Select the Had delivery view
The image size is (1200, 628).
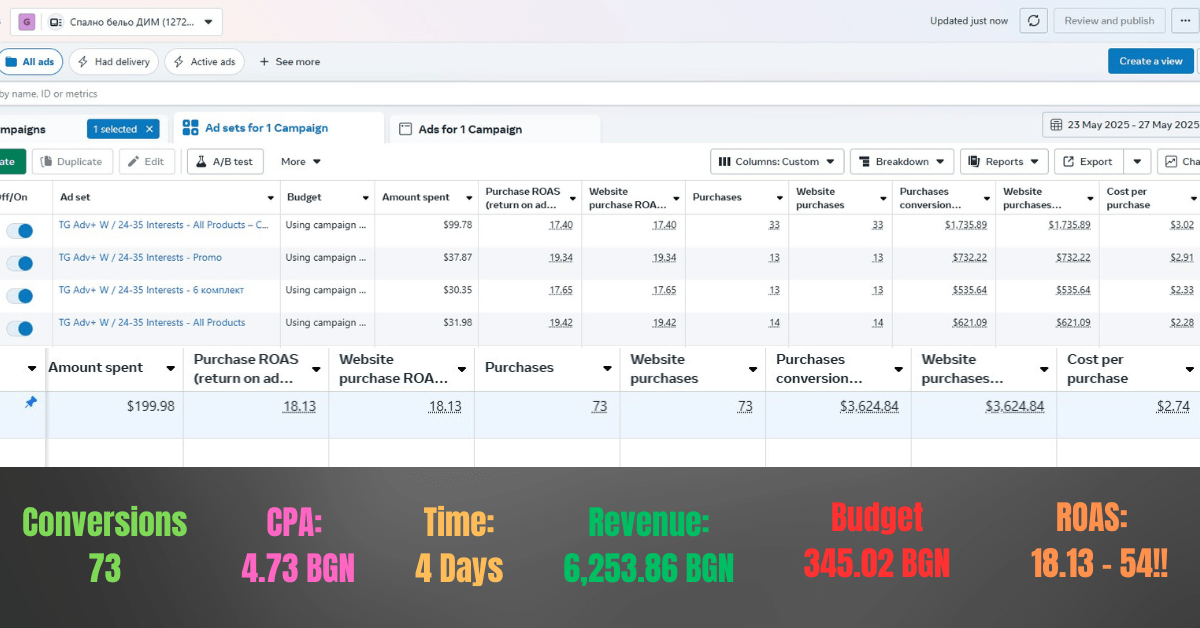tap(113, 62)
